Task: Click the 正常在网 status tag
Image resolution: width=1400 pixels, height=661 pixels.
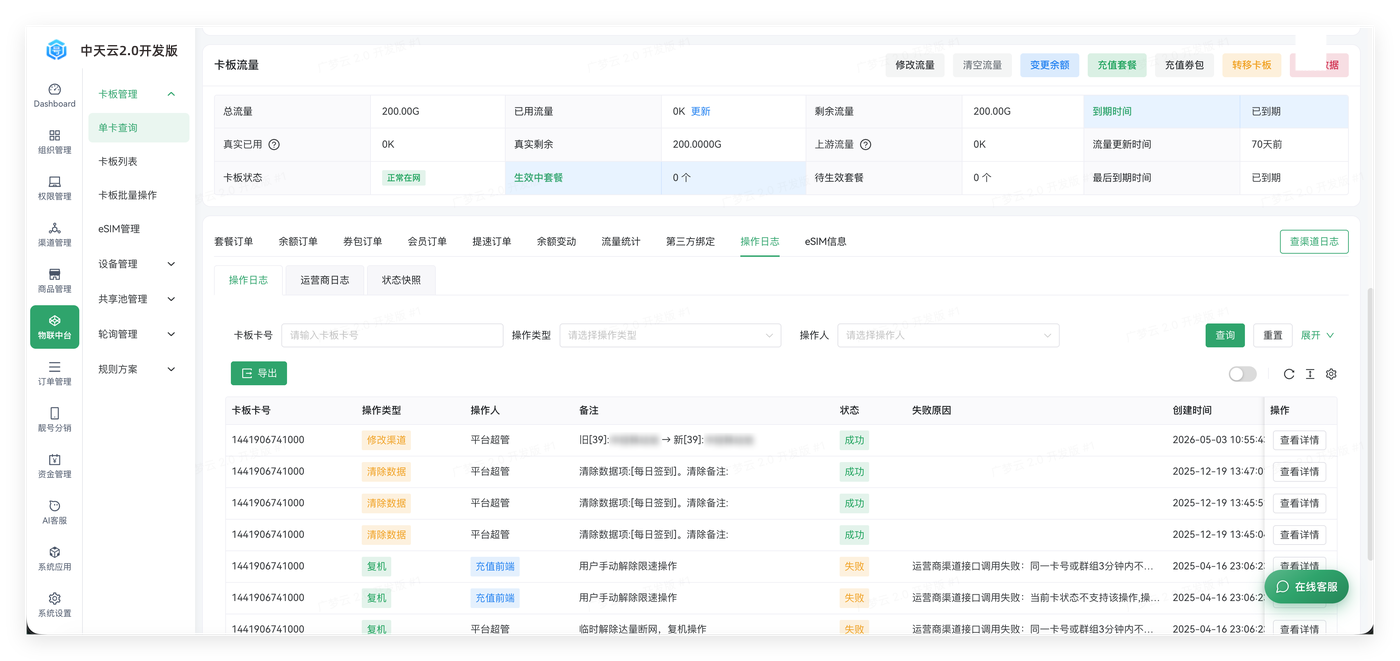Action: tap(404, 178)
